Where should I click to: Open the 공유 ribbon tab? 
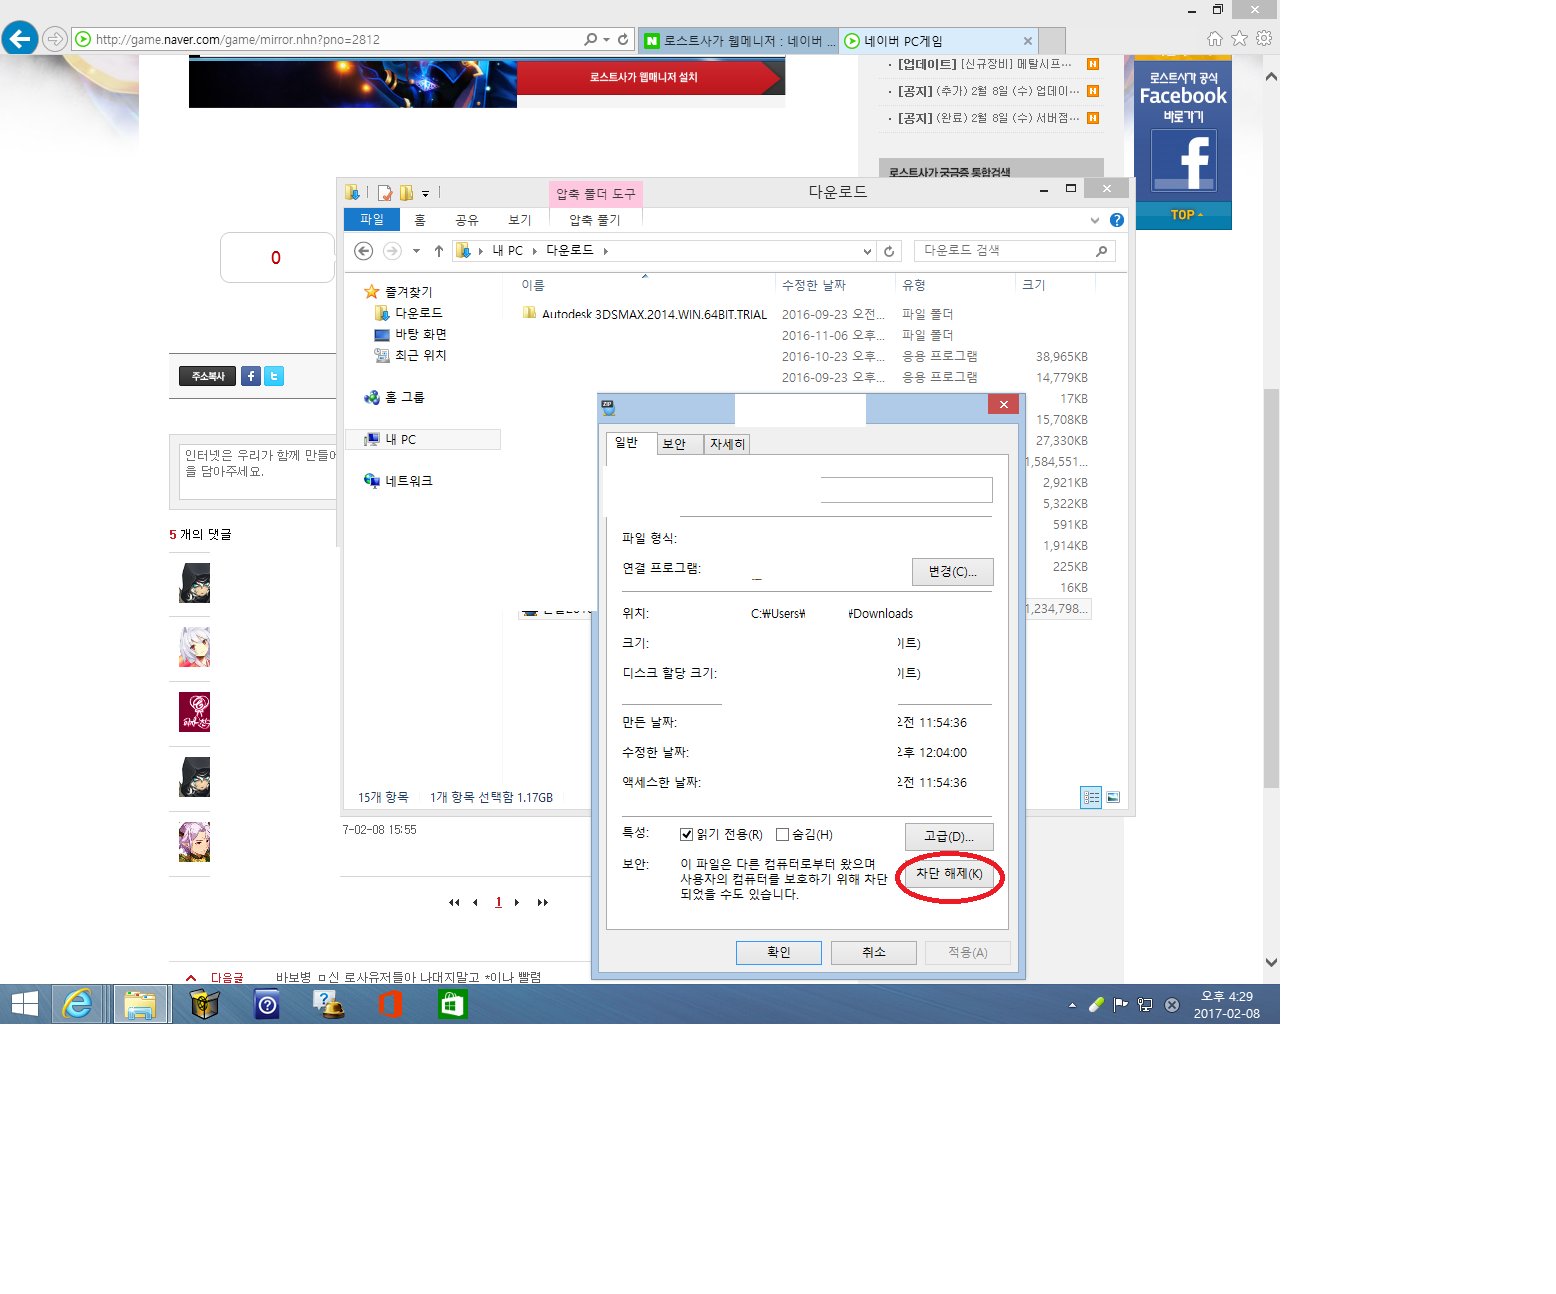pos(467,220)
